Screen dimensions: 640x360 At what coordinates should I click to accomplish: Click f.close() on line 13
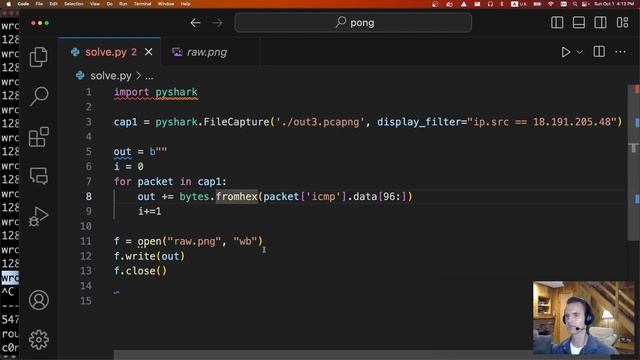pyautogui.click(x=140, y=271)
